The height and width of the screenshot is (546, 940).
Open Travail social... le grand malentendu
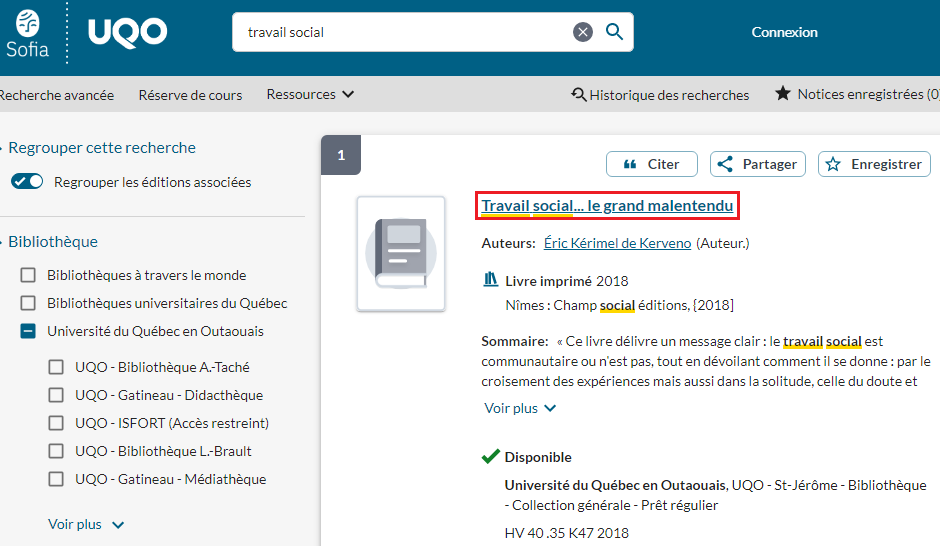(x=607, y=206)
